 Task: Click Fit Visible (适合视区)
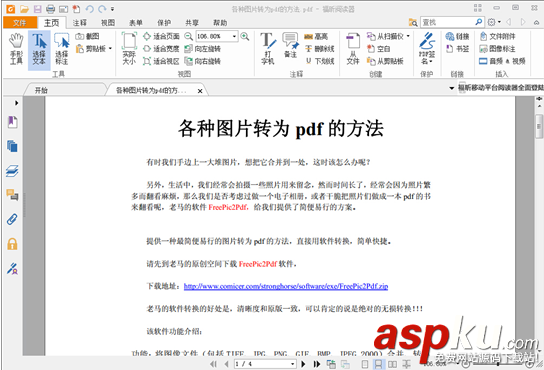[161, 61]
